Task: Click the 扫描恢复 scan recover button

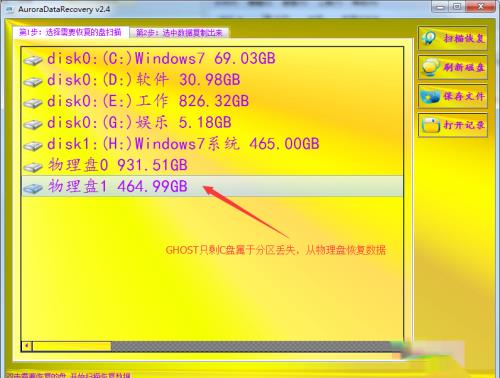Action: click(453, 38)
